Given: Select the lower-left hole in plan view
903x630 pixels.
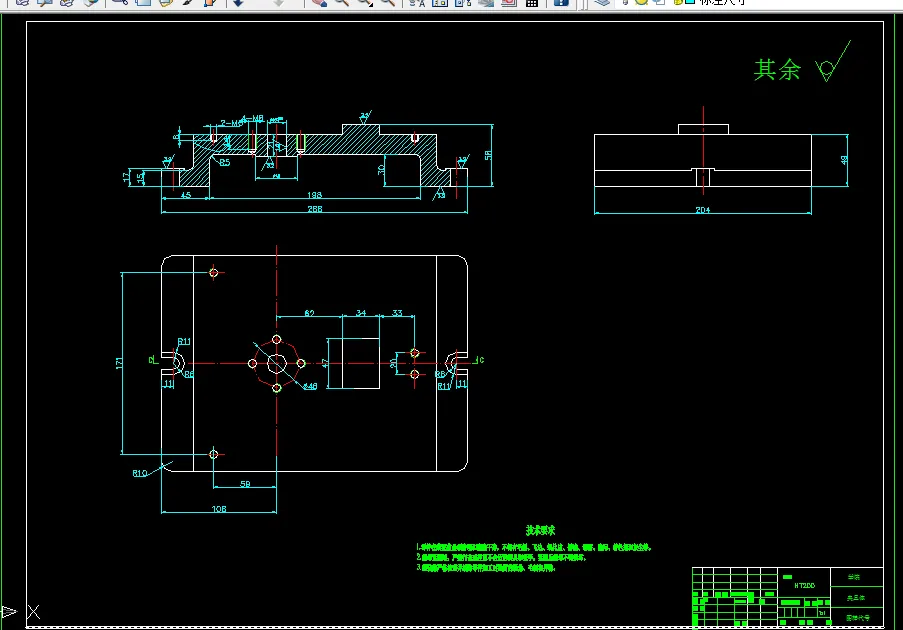Looking at the screenshot, I should tap(214, 454).
